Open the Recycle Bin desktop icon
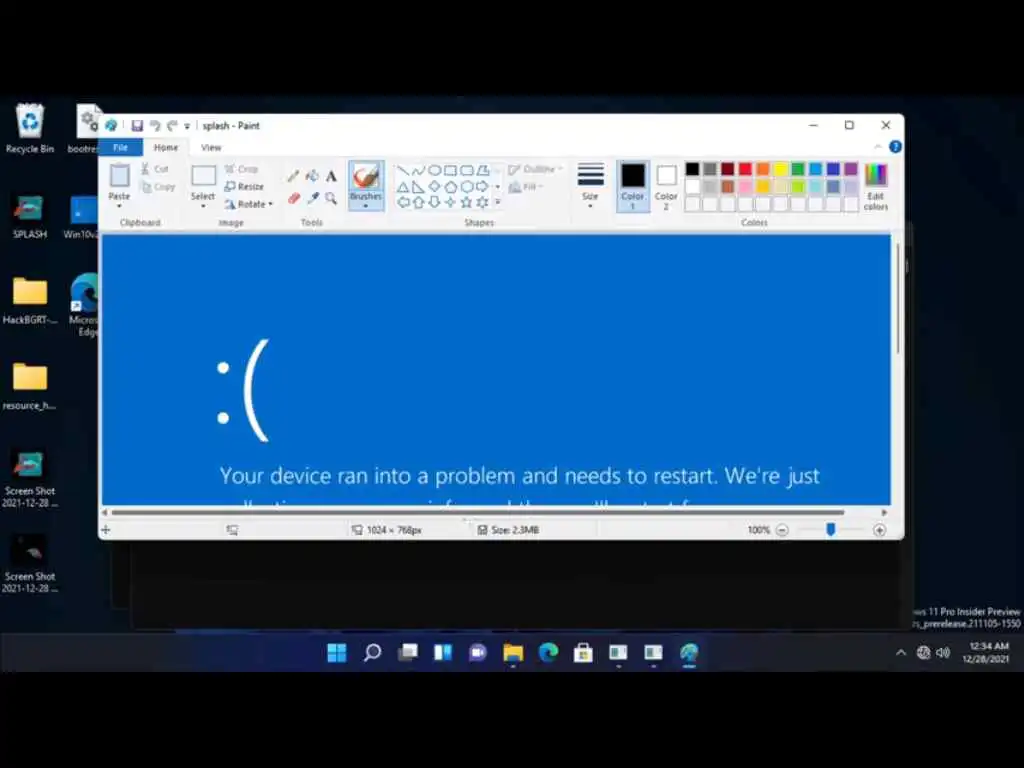 (x=30, y=129)
